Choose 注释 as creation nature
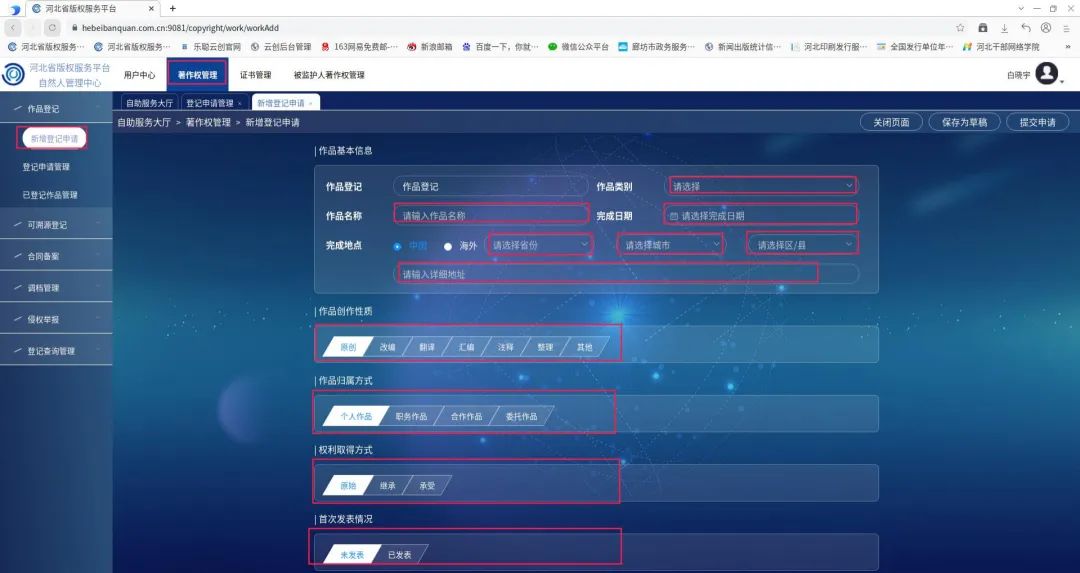Image resolution: width=1080 pixels, height=573 pixels. pyautogui.click(x=506, y=347)
